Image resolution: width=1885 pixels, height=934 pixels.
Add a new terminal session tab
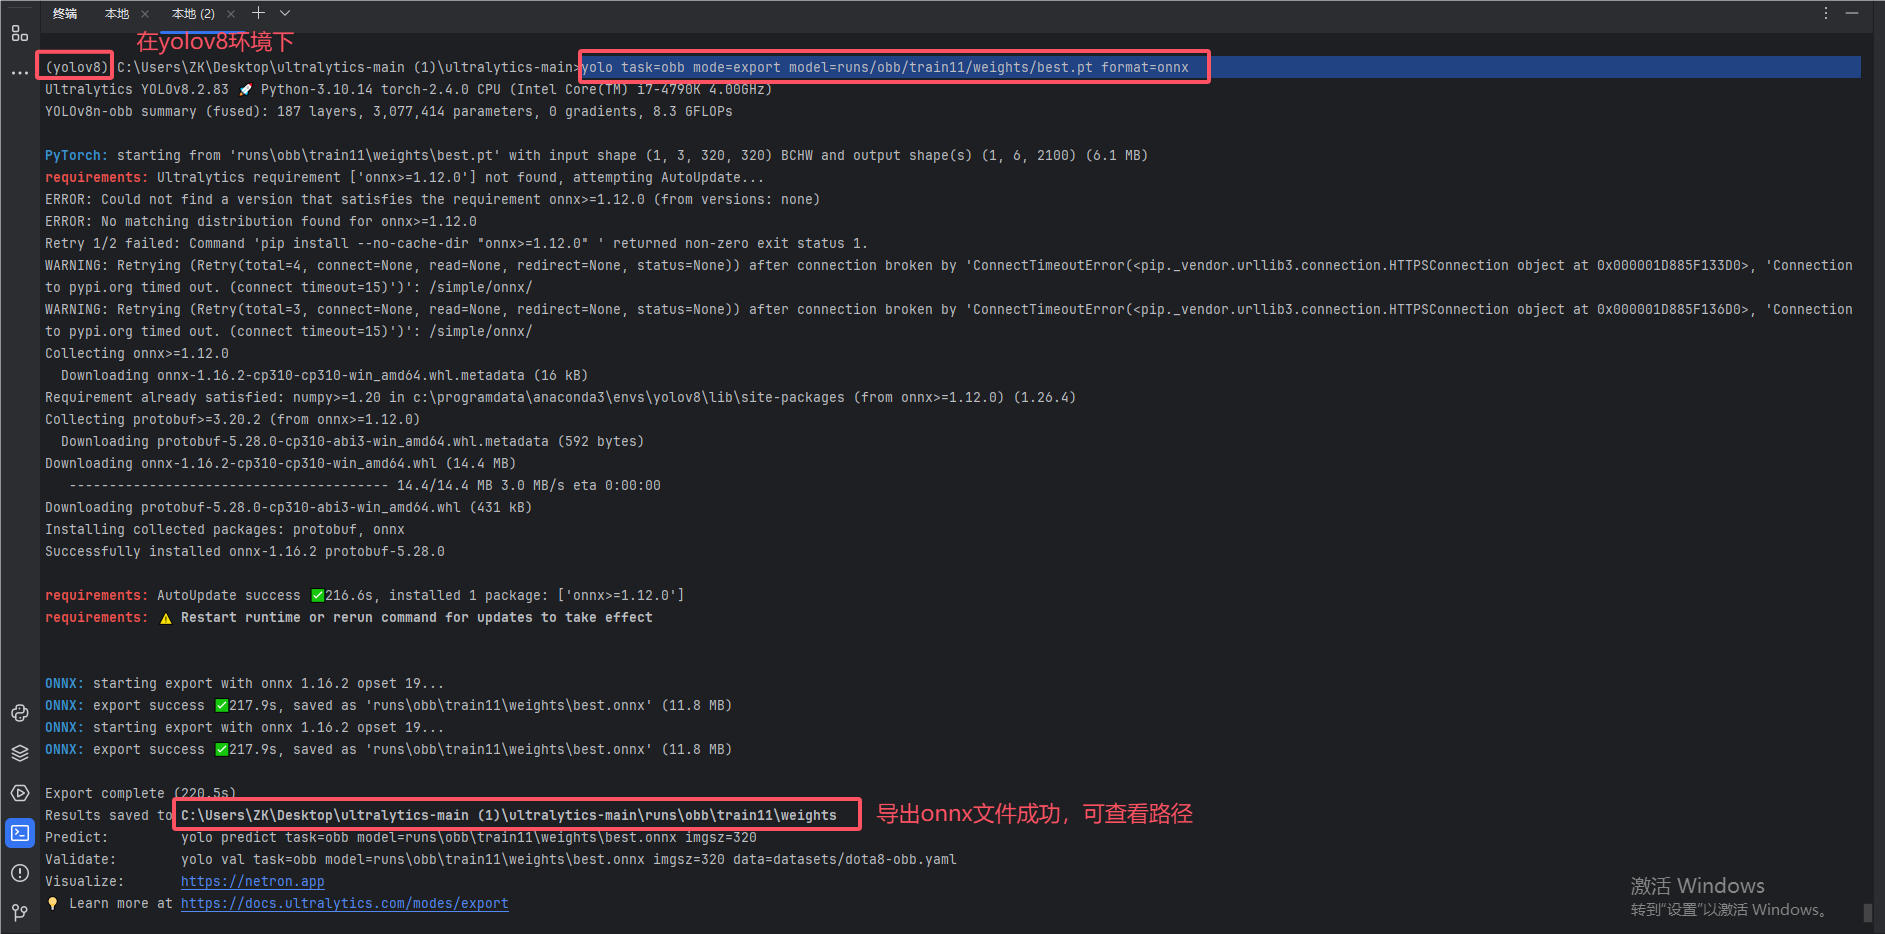pos(258,13)
